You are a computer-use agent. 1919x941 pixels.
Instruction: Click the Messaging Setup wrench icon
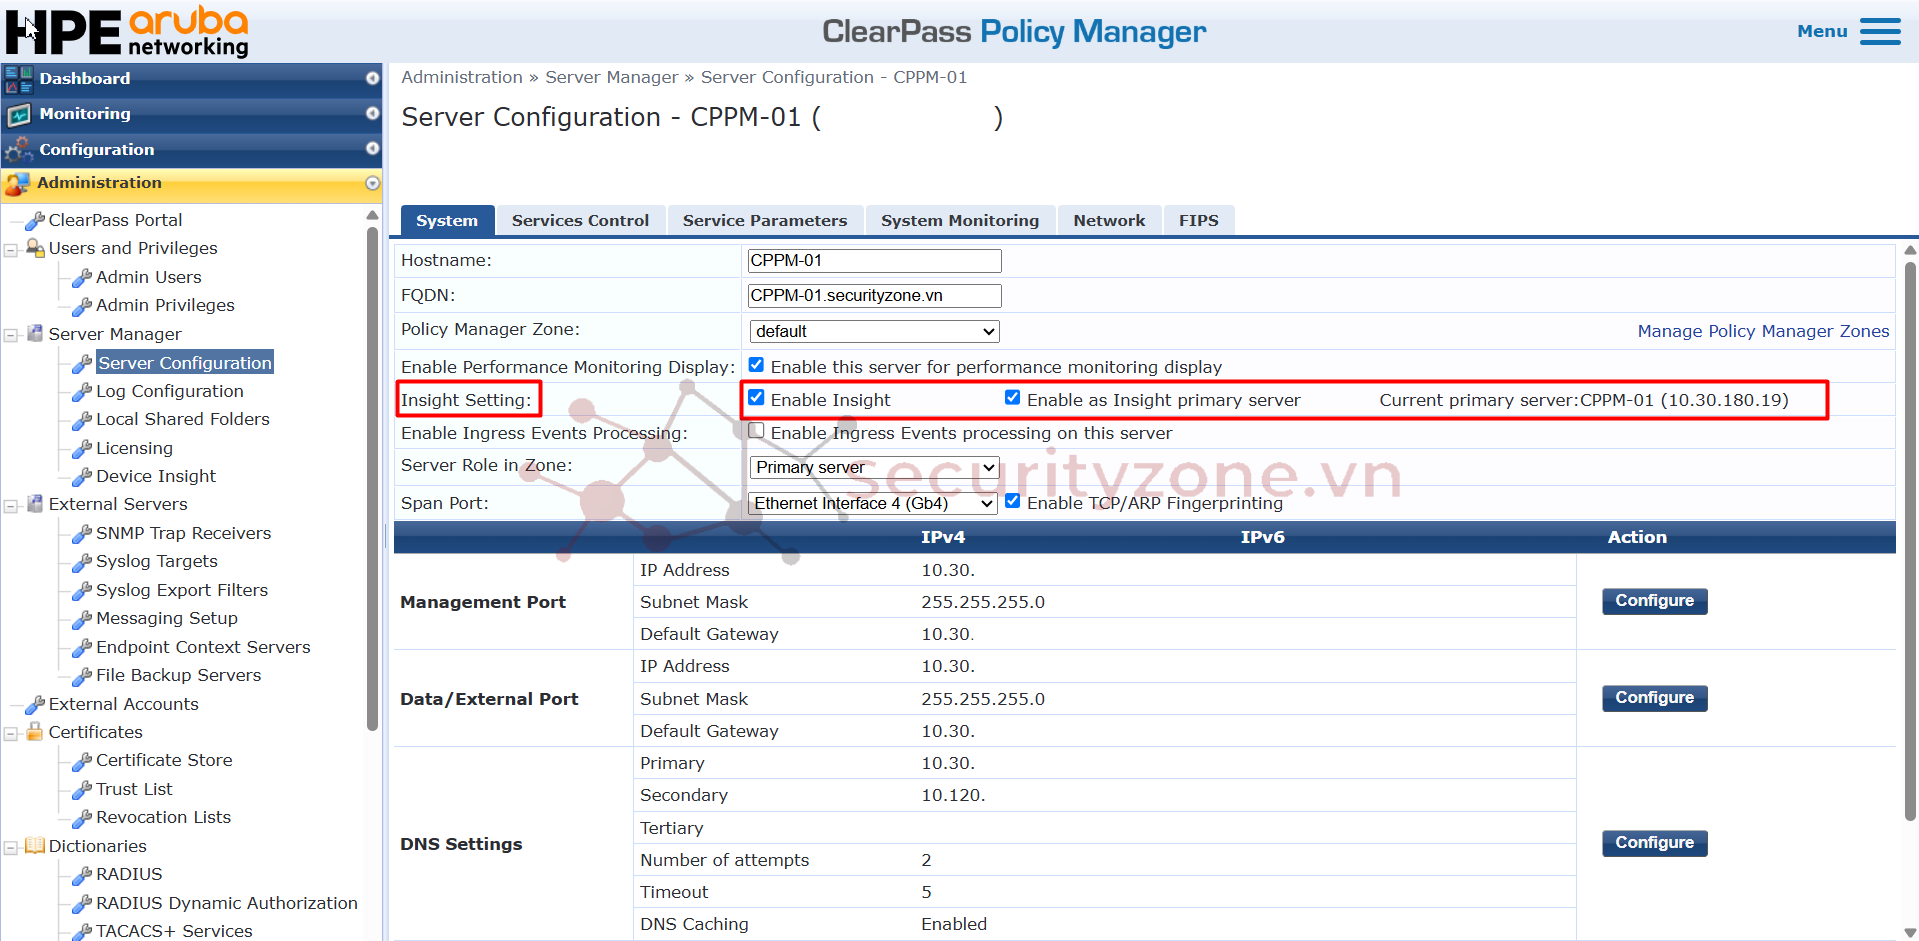(82, 618)
